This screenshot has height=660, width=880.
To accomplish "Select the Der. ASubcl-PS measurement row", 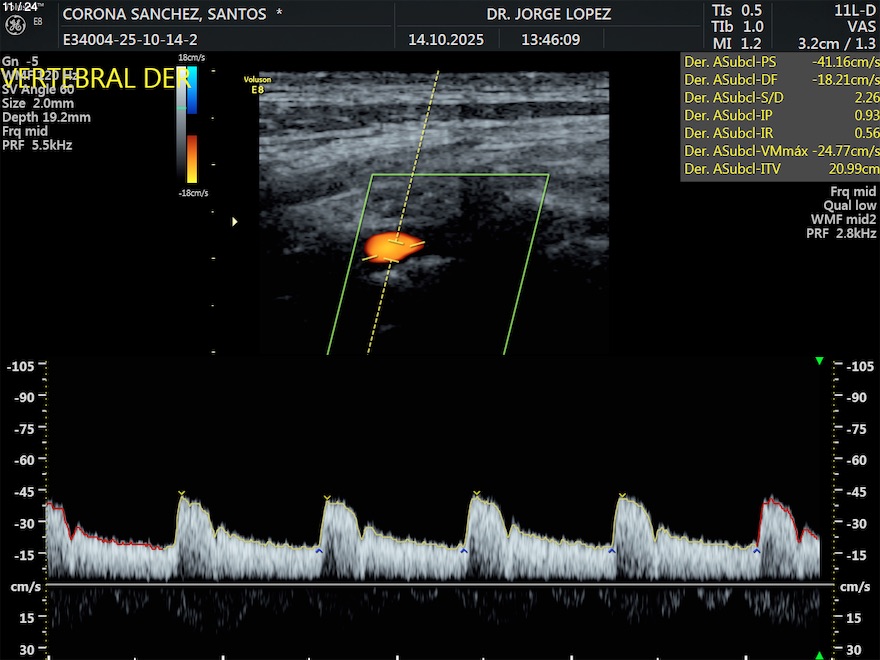I will coord(780,61).
